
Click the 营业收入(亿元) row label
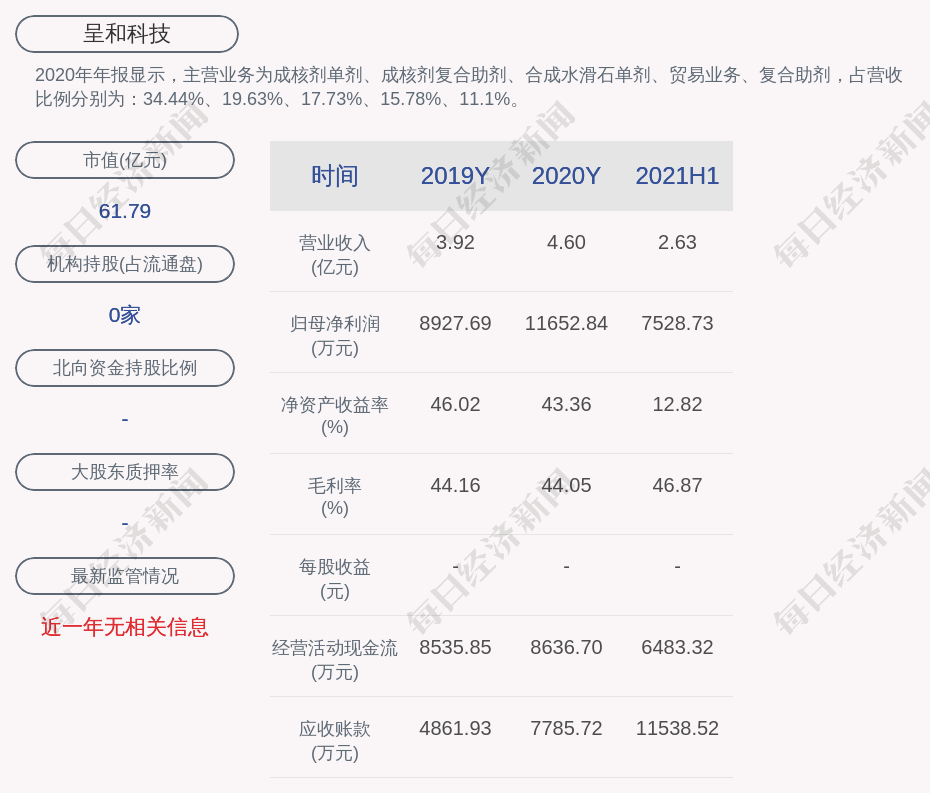[x=335, y=255]
